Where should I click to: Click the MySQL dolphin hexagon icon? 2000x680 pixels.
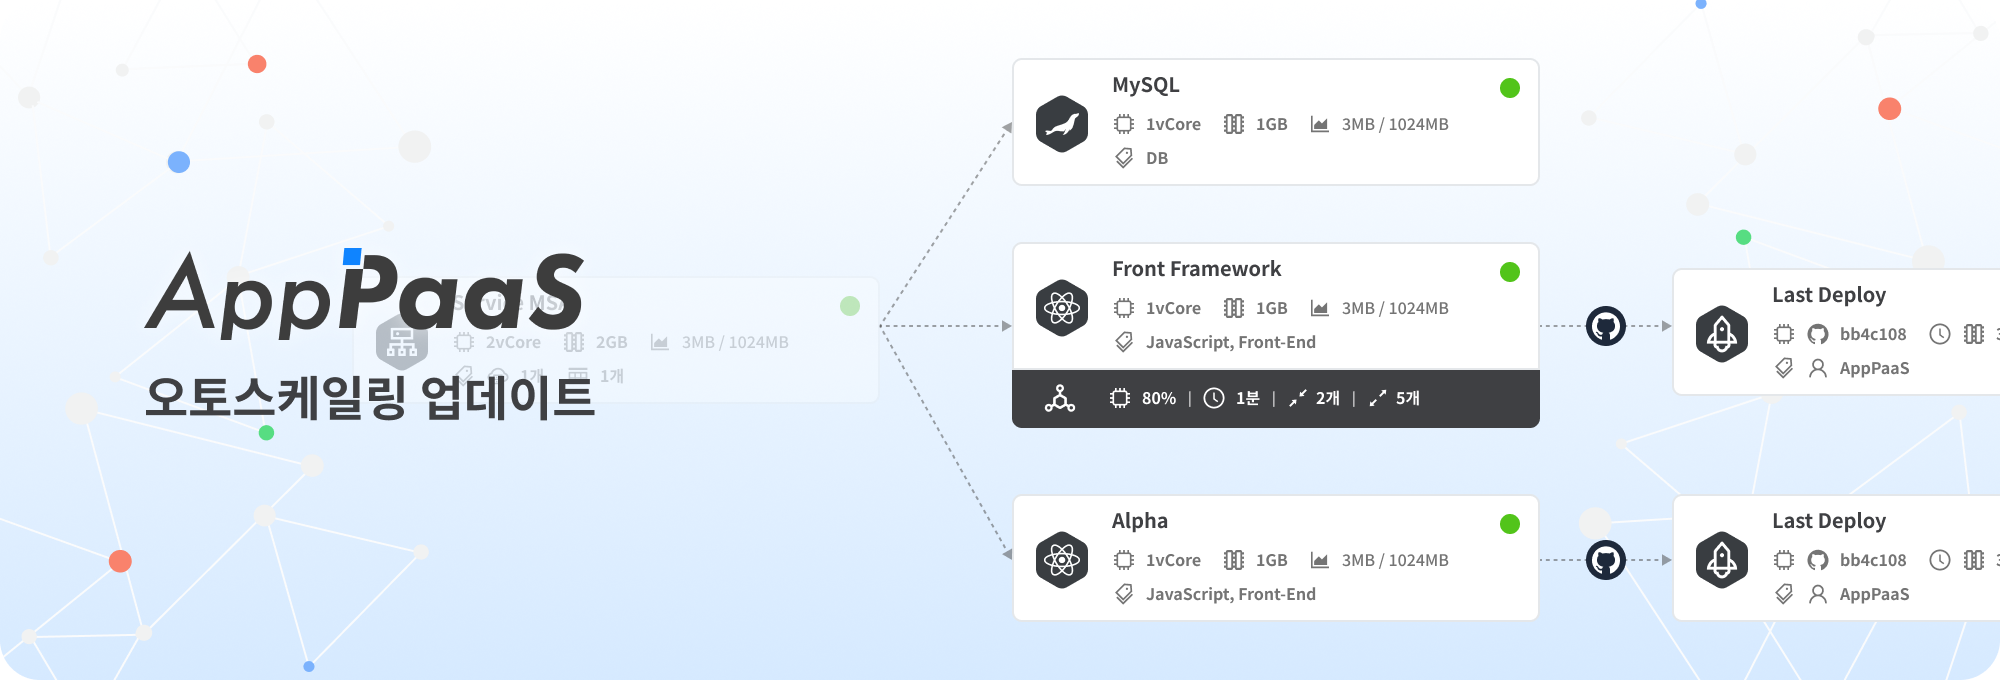[1062, 124]
